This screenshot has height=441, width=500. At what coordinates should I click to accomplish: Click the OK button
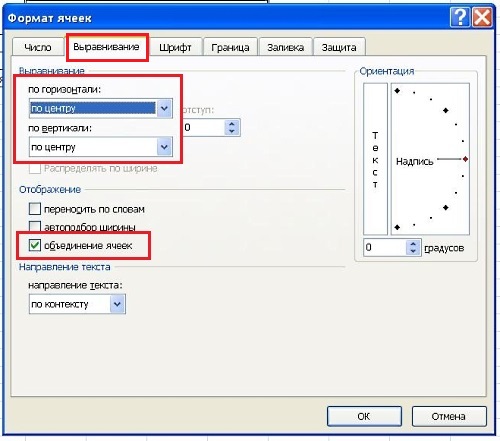tap(364, 416)
